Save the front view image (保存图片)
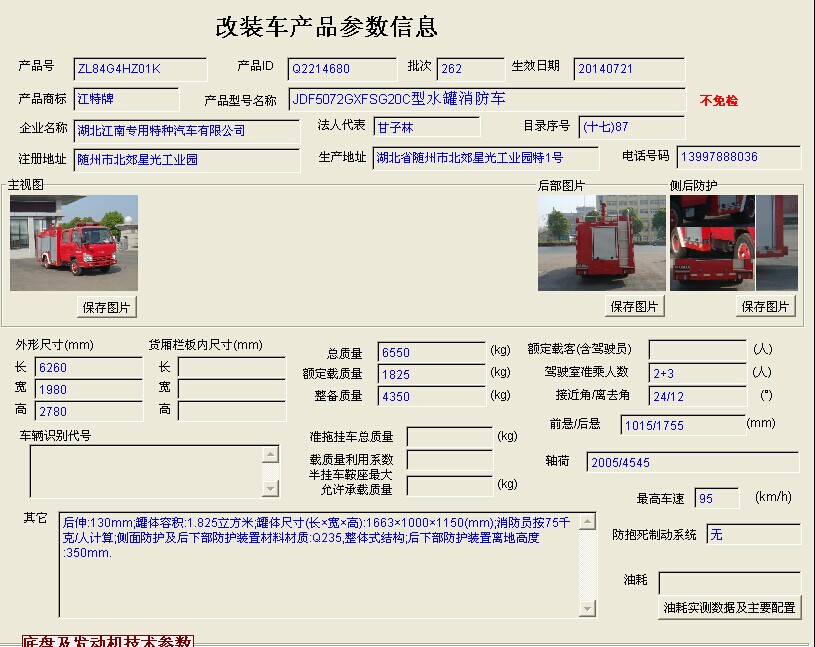Viewport: 815px width, 647px height. 107,307
